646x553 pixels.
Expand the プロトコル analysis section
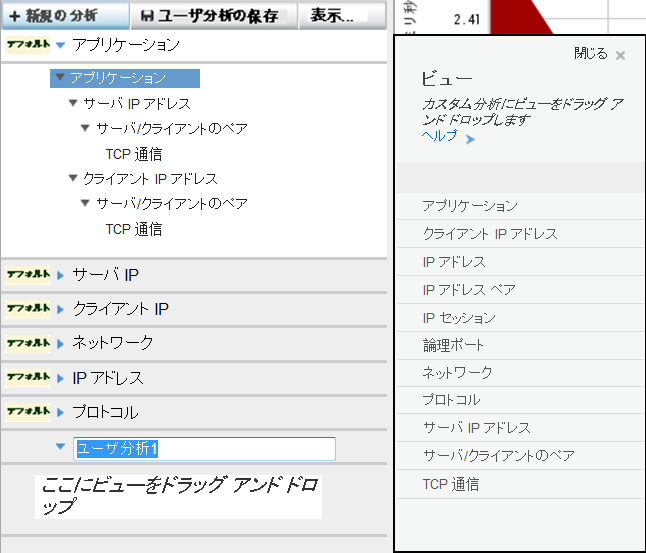(x=61, y=412)
